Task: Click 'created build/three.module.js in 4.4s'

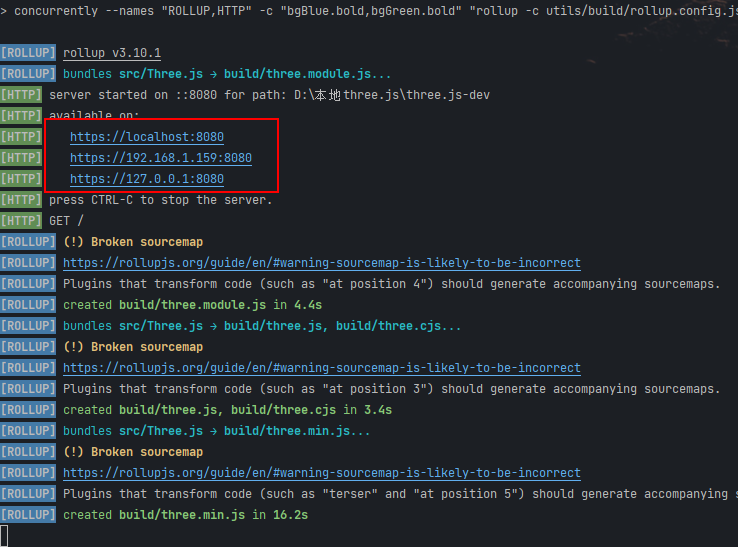Action: [193, 305]
